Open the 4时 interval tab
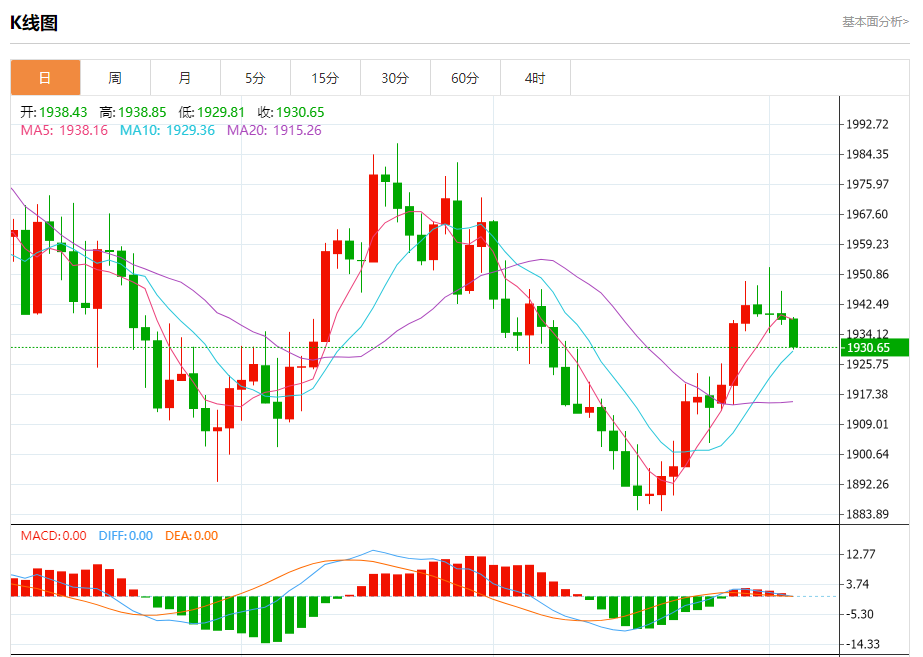The height and width of the screenshot is (657, 923). (536, 78)
